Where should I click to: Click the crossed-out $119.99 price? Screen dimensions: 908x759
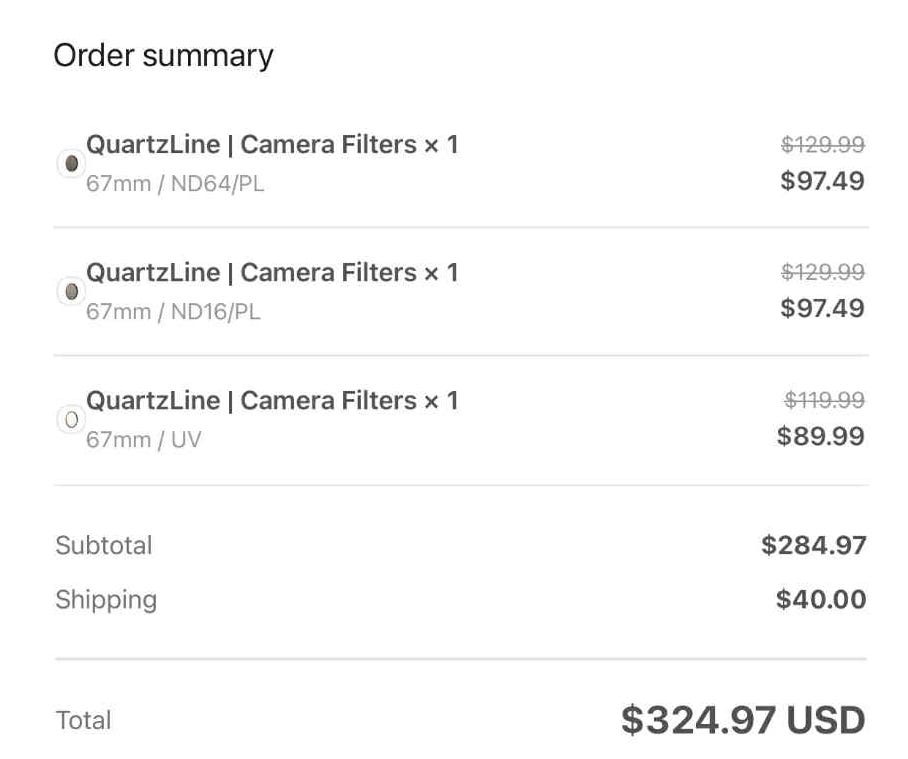[824, 401]
